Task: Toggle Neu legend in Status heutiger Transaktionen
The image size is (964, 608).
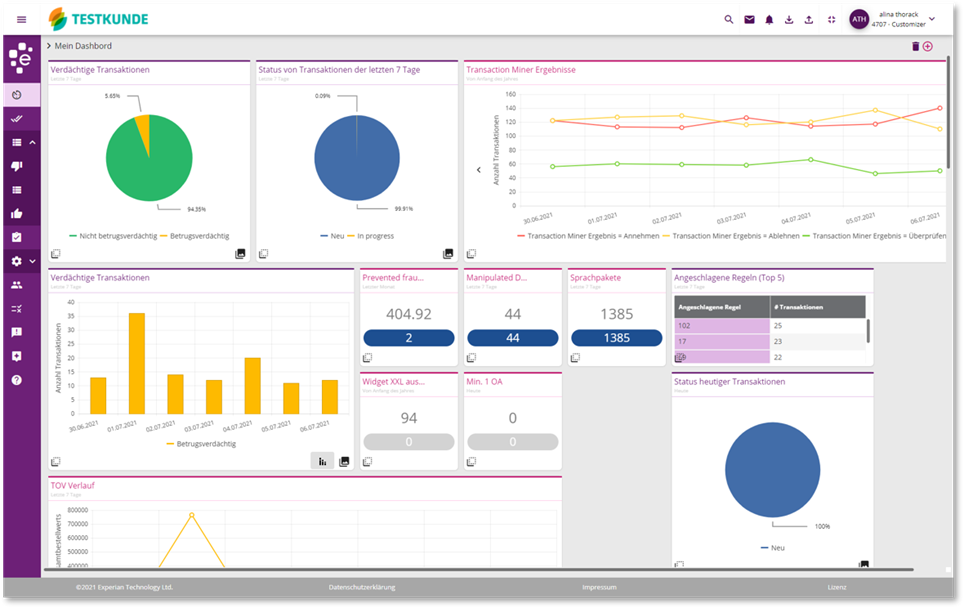Action: coord(772,548)
